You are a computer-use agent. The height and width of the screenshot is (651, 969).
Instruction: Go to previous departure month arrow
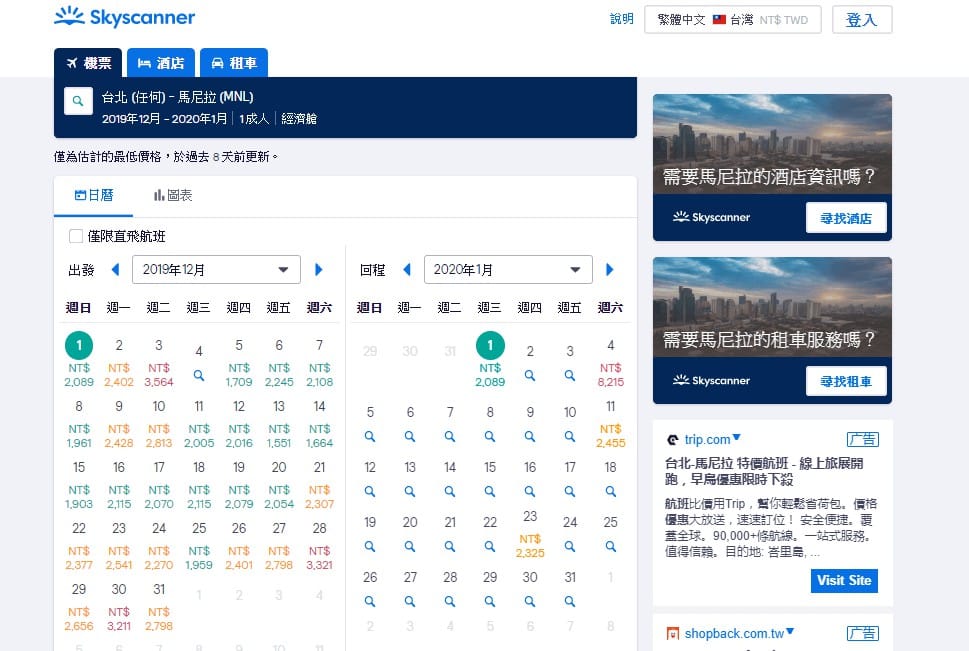tap(115, 270)
